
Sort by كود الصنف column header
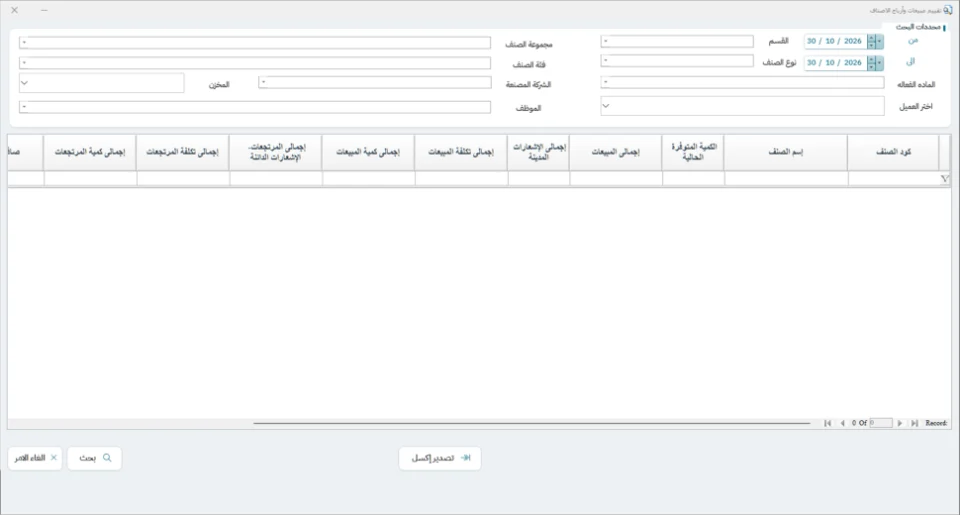pos(893,152)
